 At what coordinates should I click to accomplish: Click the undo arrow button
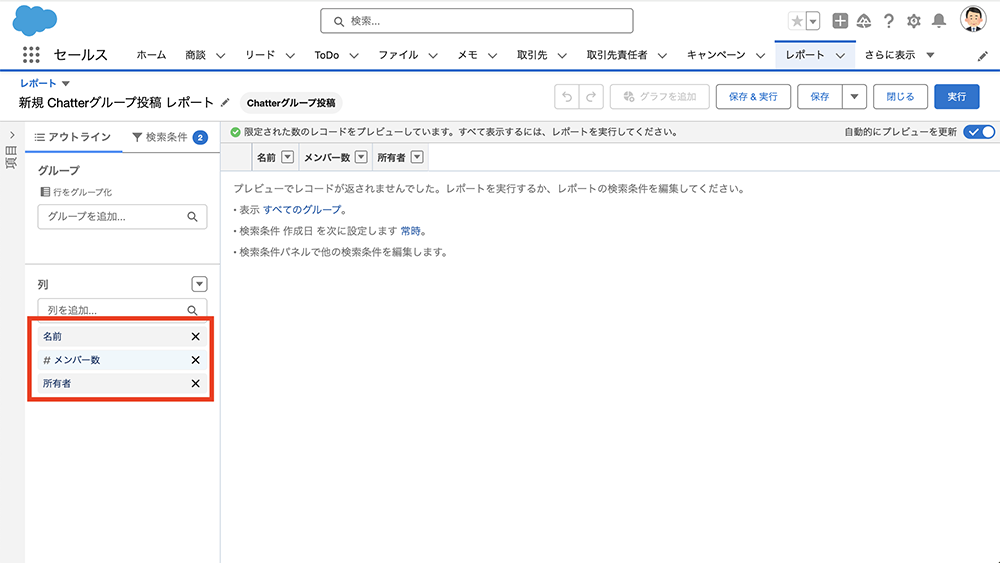click(567, 97)
